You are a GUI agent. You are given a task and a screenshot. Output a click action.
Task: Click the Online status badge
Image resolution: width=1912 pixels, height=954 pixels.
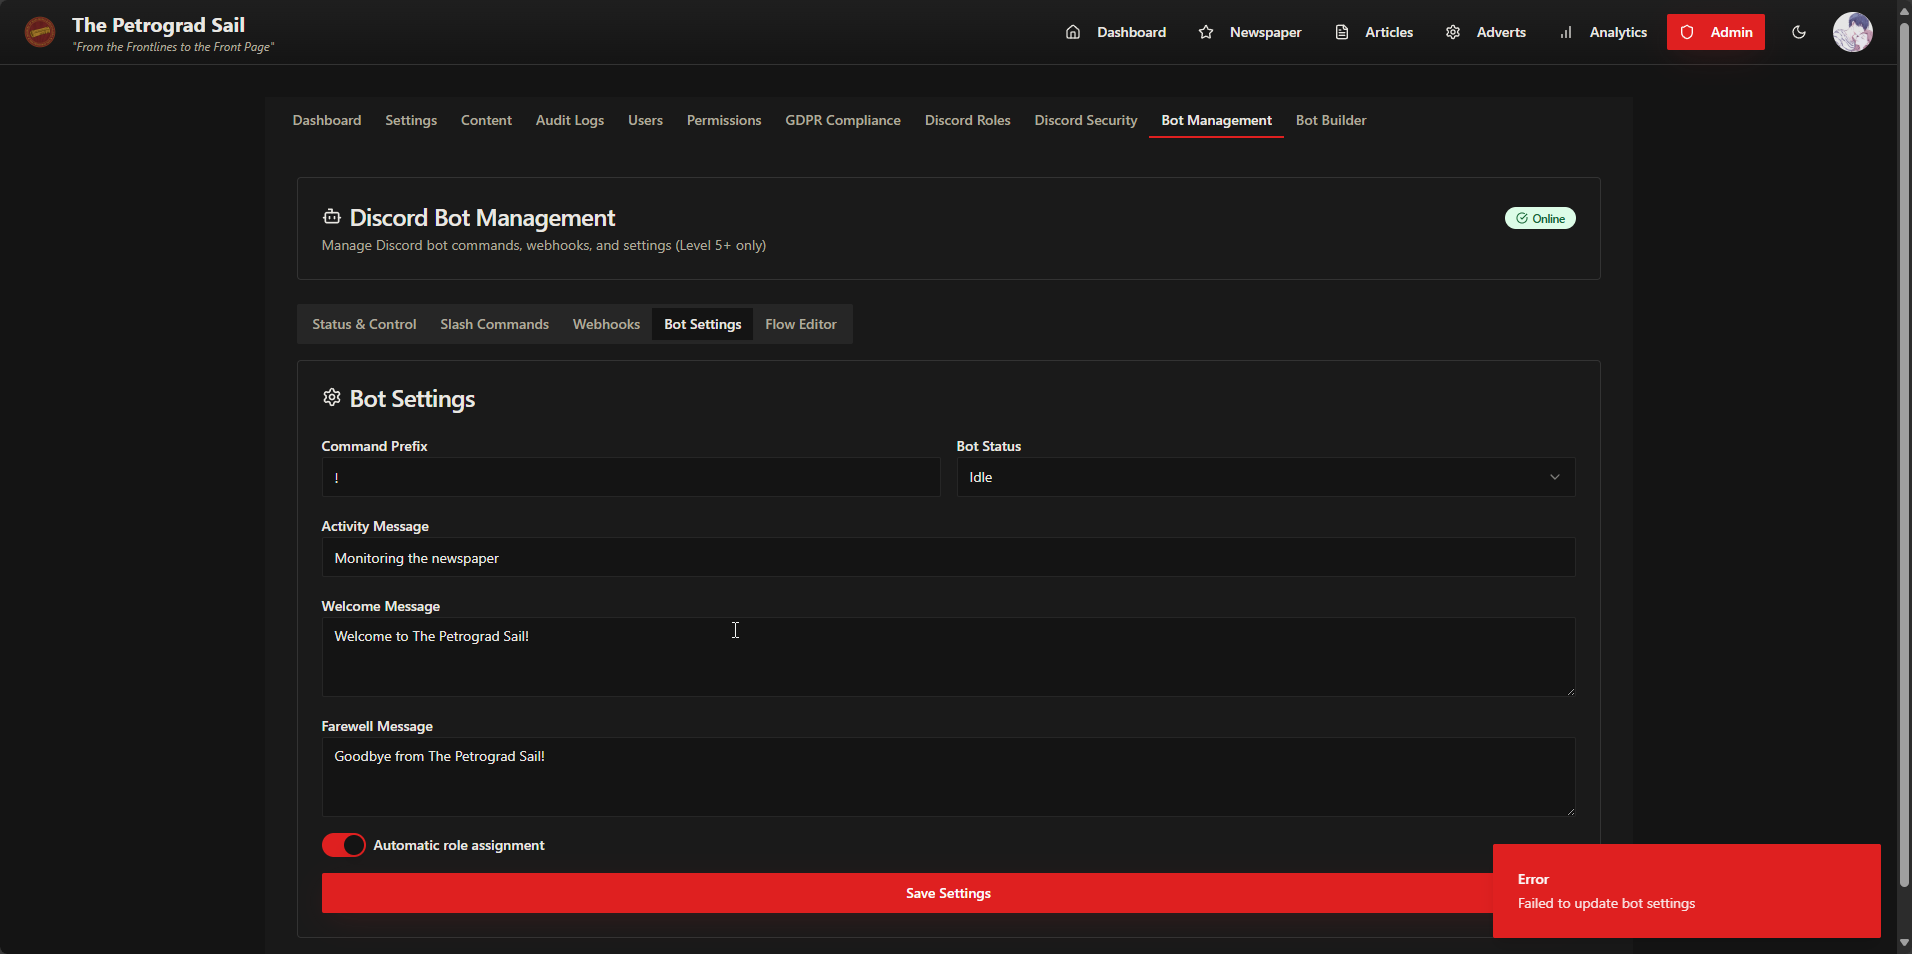(x=1540, y=218)
